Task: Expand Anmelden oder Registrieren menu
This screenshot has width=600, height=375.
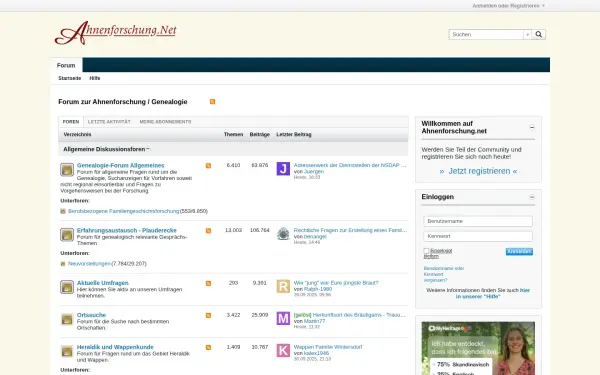Action: 508,6
